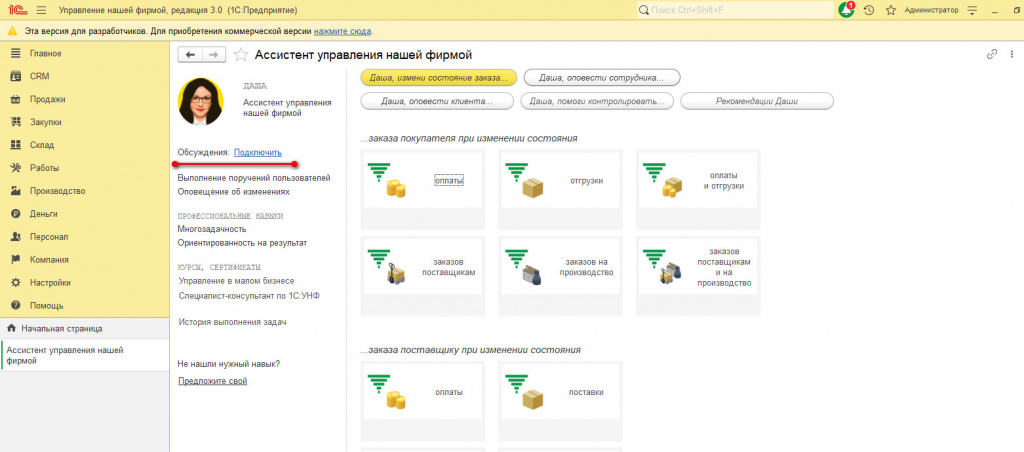This screenshot has width=1024, height=452.
Task: Select 'Даша, оповести сотрудника...' button
Action: point(602,78)
